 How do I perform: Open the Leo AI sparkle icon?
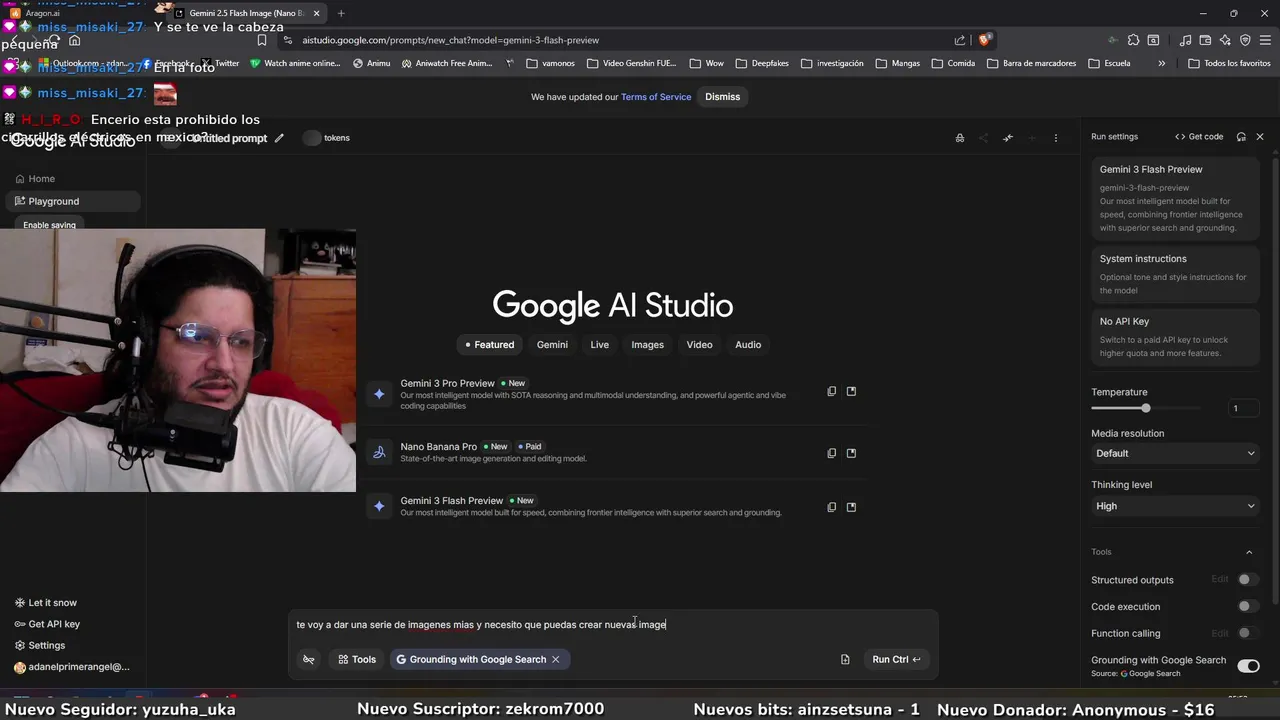coord(1225,40)
